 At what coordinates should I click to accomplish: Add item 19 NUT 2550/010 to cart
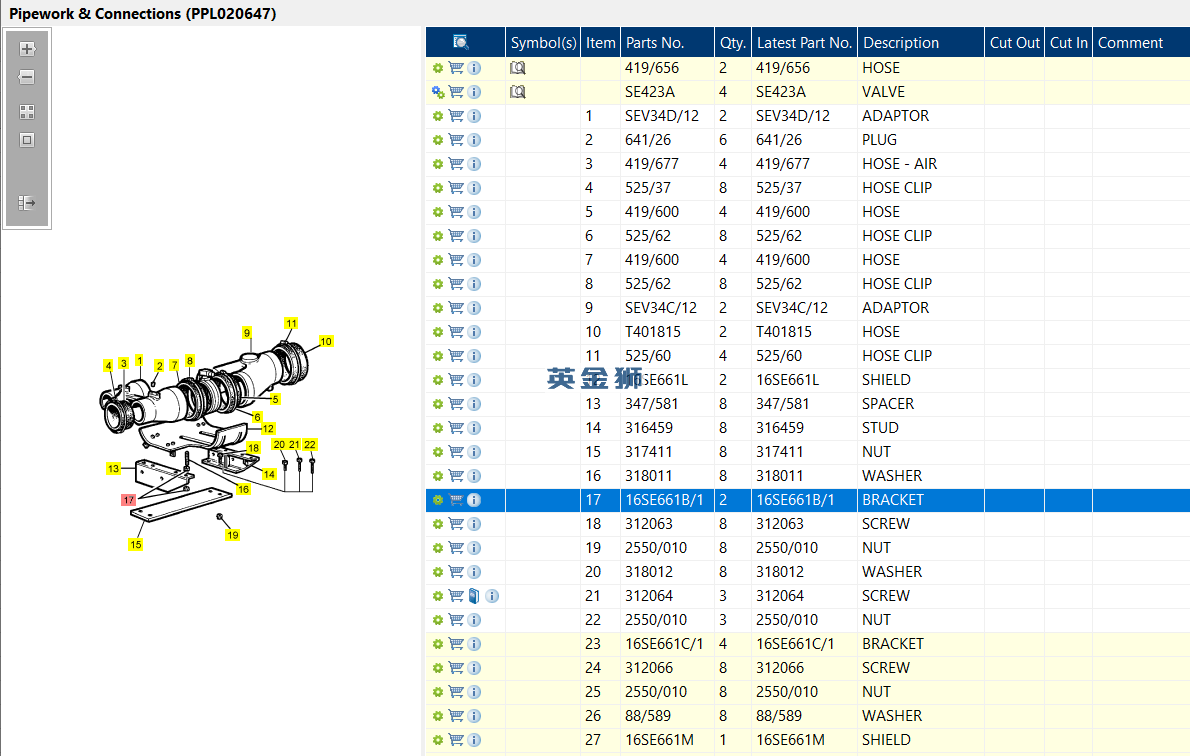tap(456, 548)
